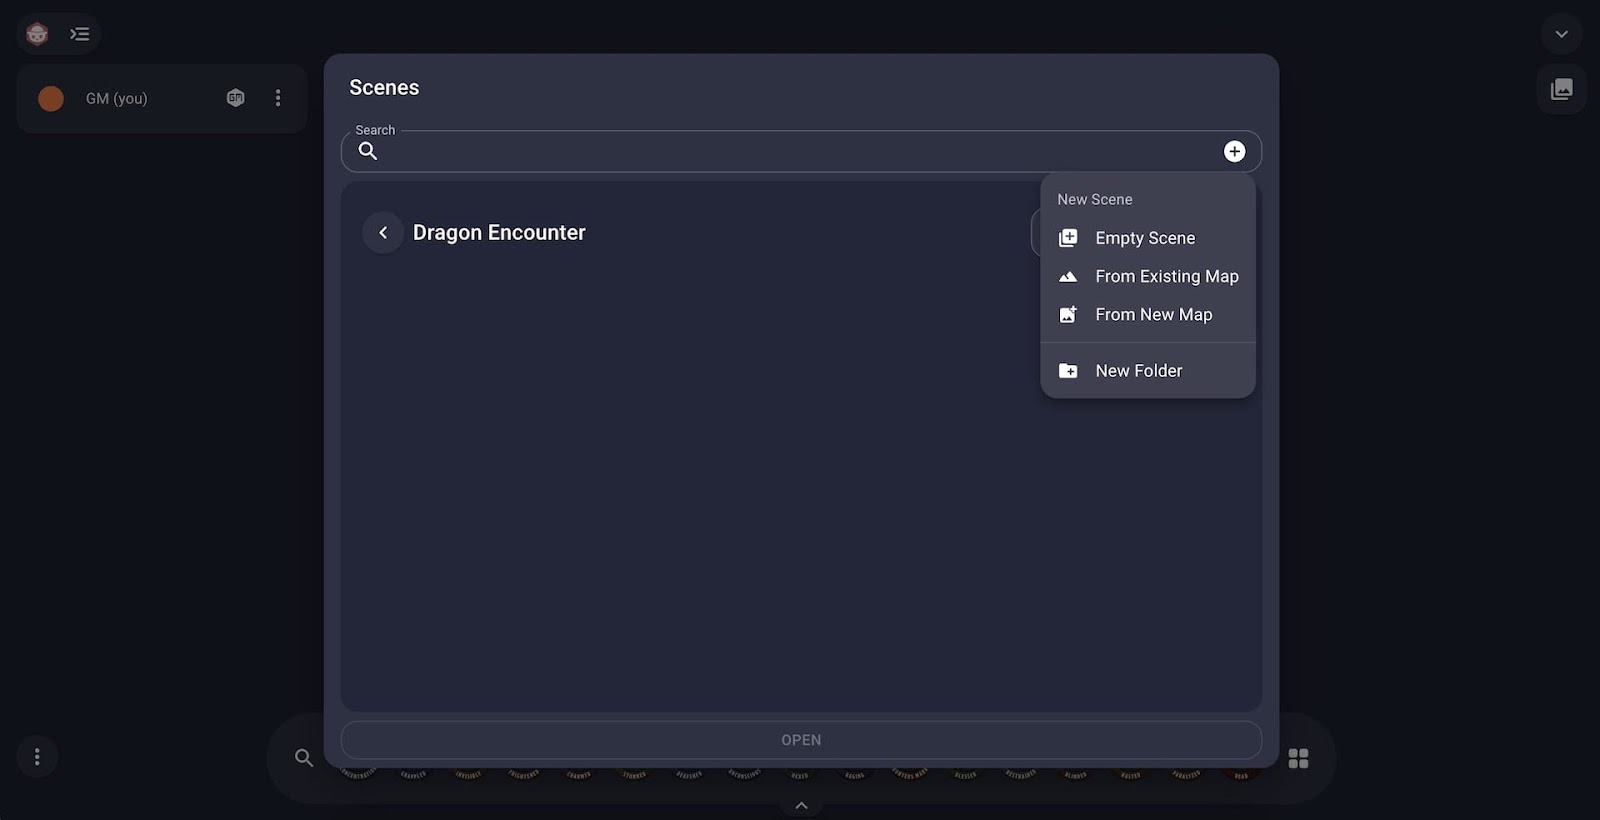The height and width of the screenshot is (820, 1600).
Task: Click the Scenes search input field
Action: coord(800,151)
